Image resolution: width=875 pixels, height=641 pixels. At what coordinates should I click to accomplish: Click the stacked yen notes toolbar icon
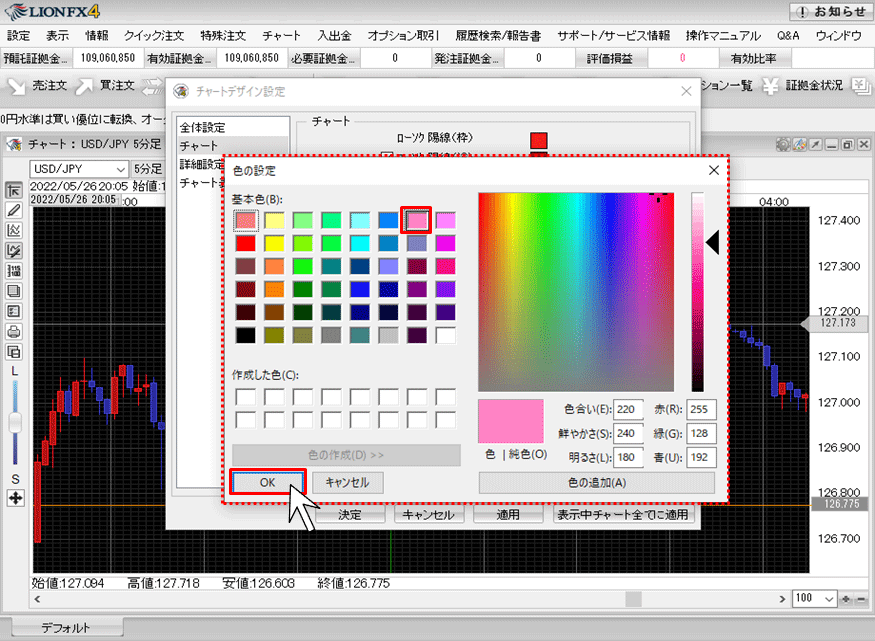click(x=861, y=85)
